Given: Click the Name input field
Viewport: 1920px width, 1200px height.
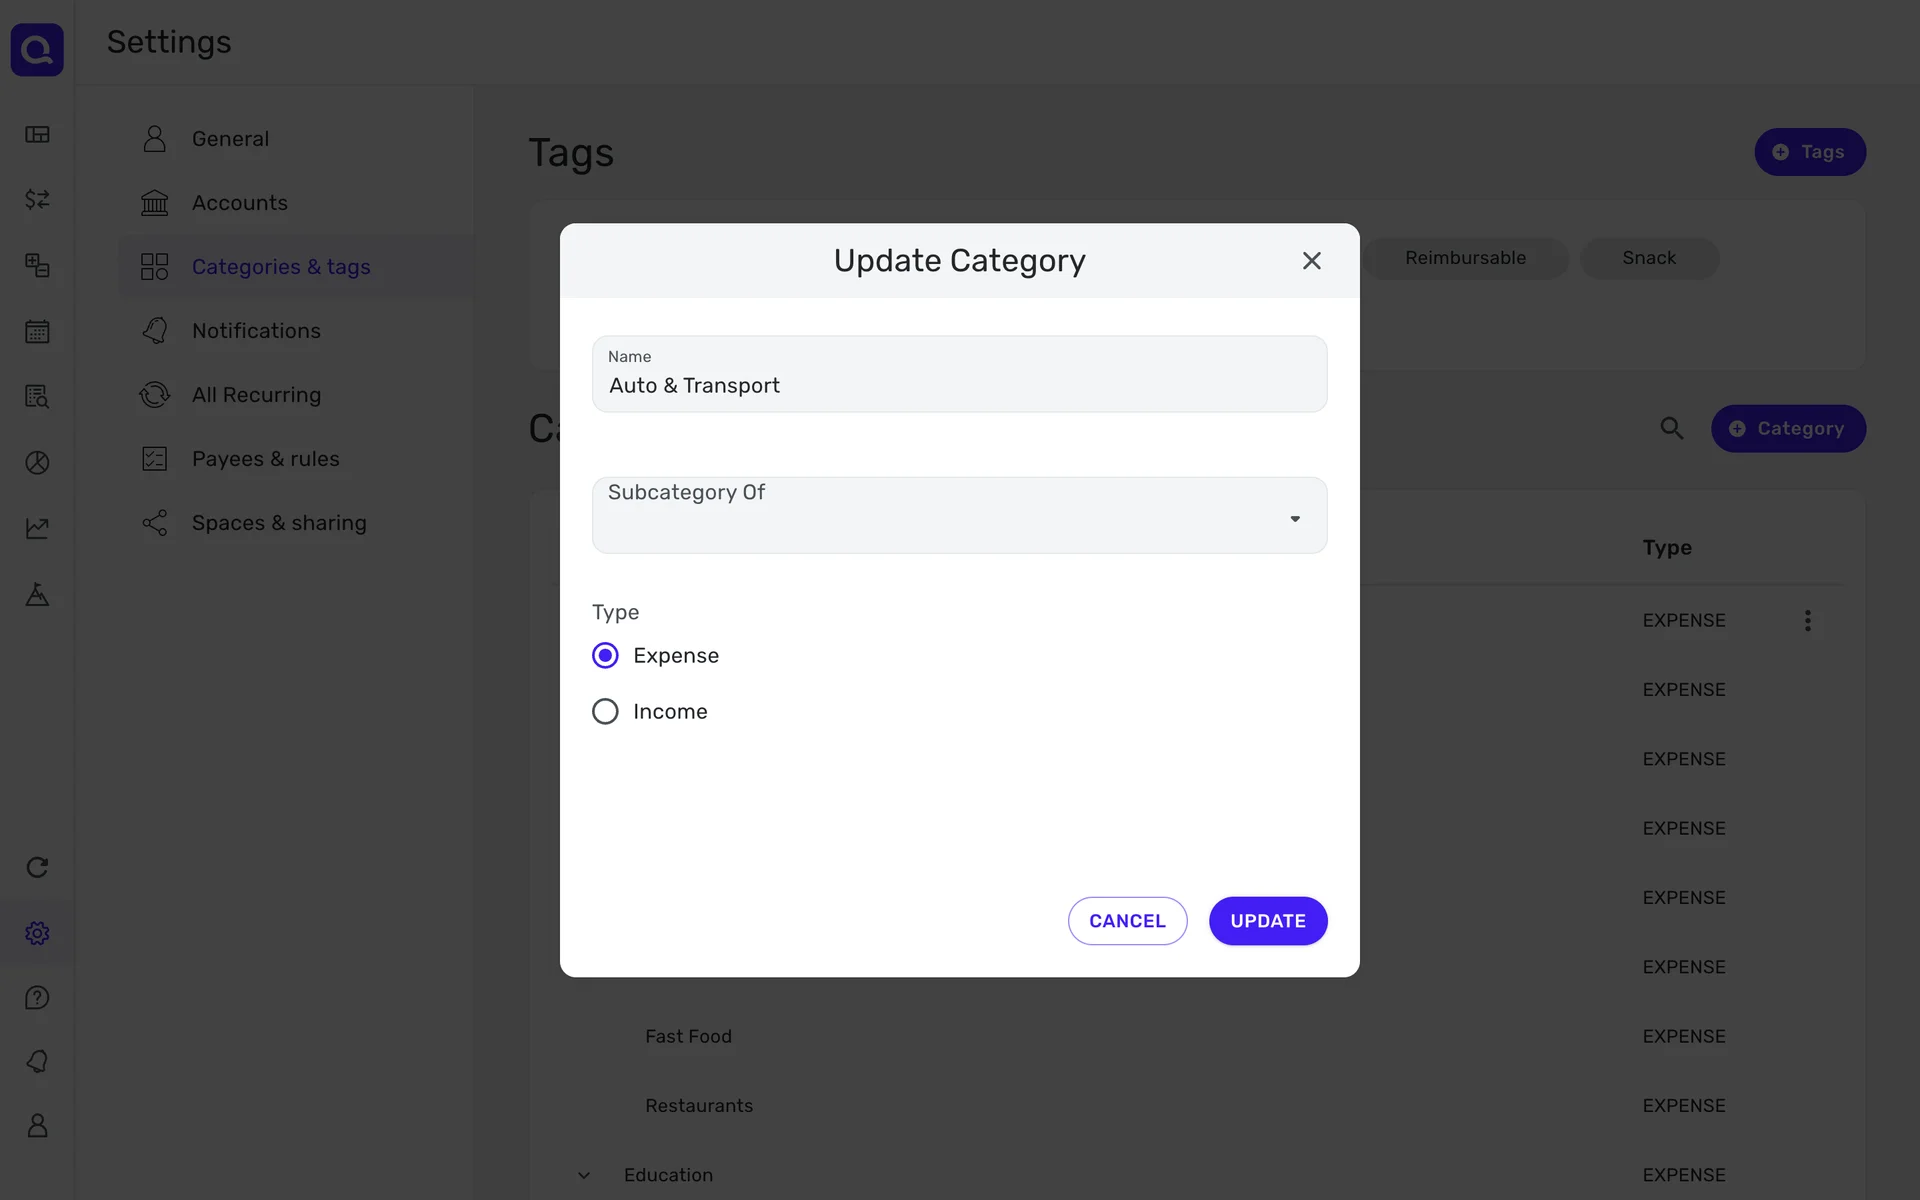Looking at the screenshot, I should [959, 385].
